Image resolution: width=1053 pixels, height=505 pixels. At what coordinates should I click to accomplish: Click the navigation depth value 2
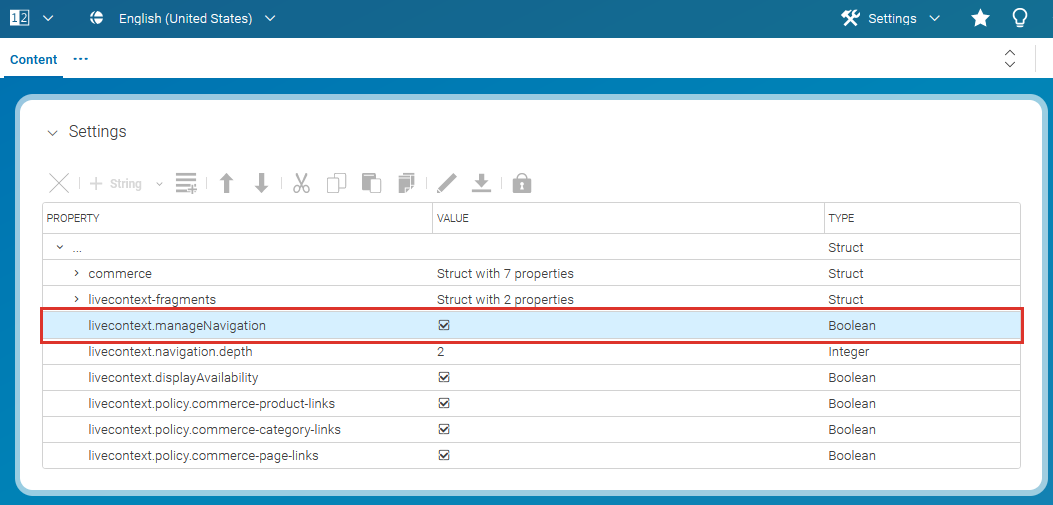click(441, 352)
